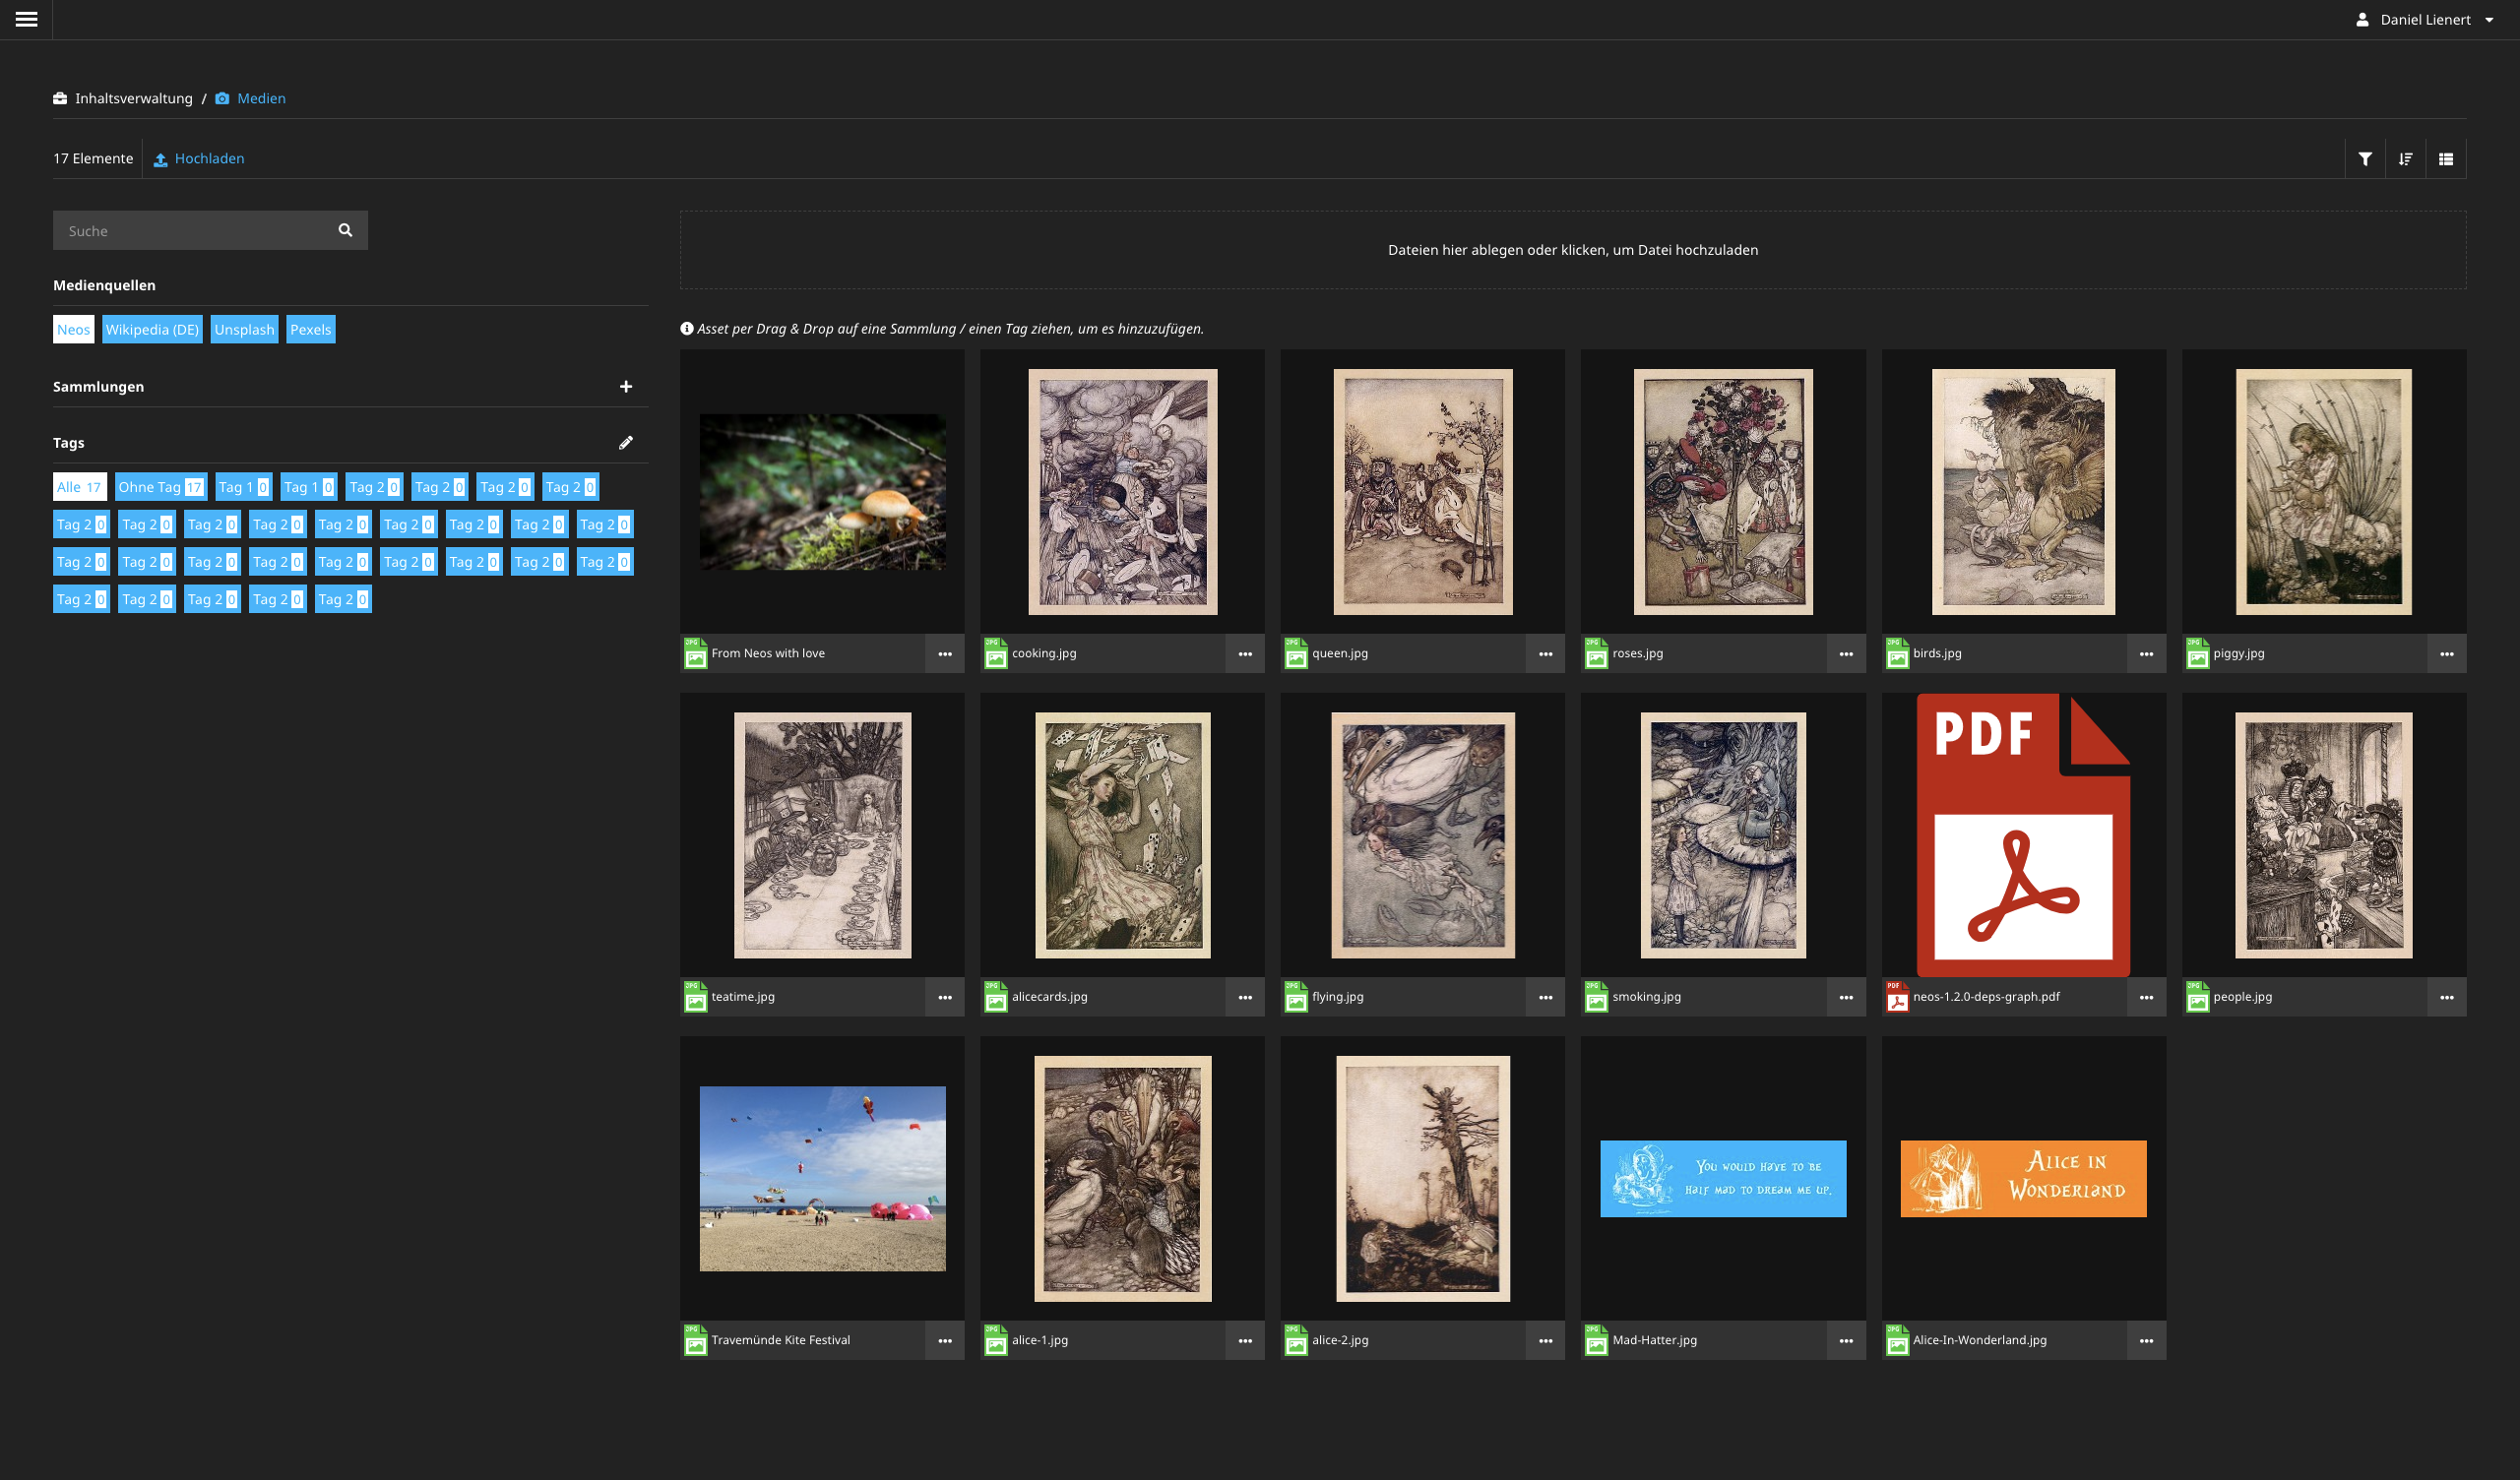
Task: Open options menu for smoking.jpg
Action: (1846, 997)
